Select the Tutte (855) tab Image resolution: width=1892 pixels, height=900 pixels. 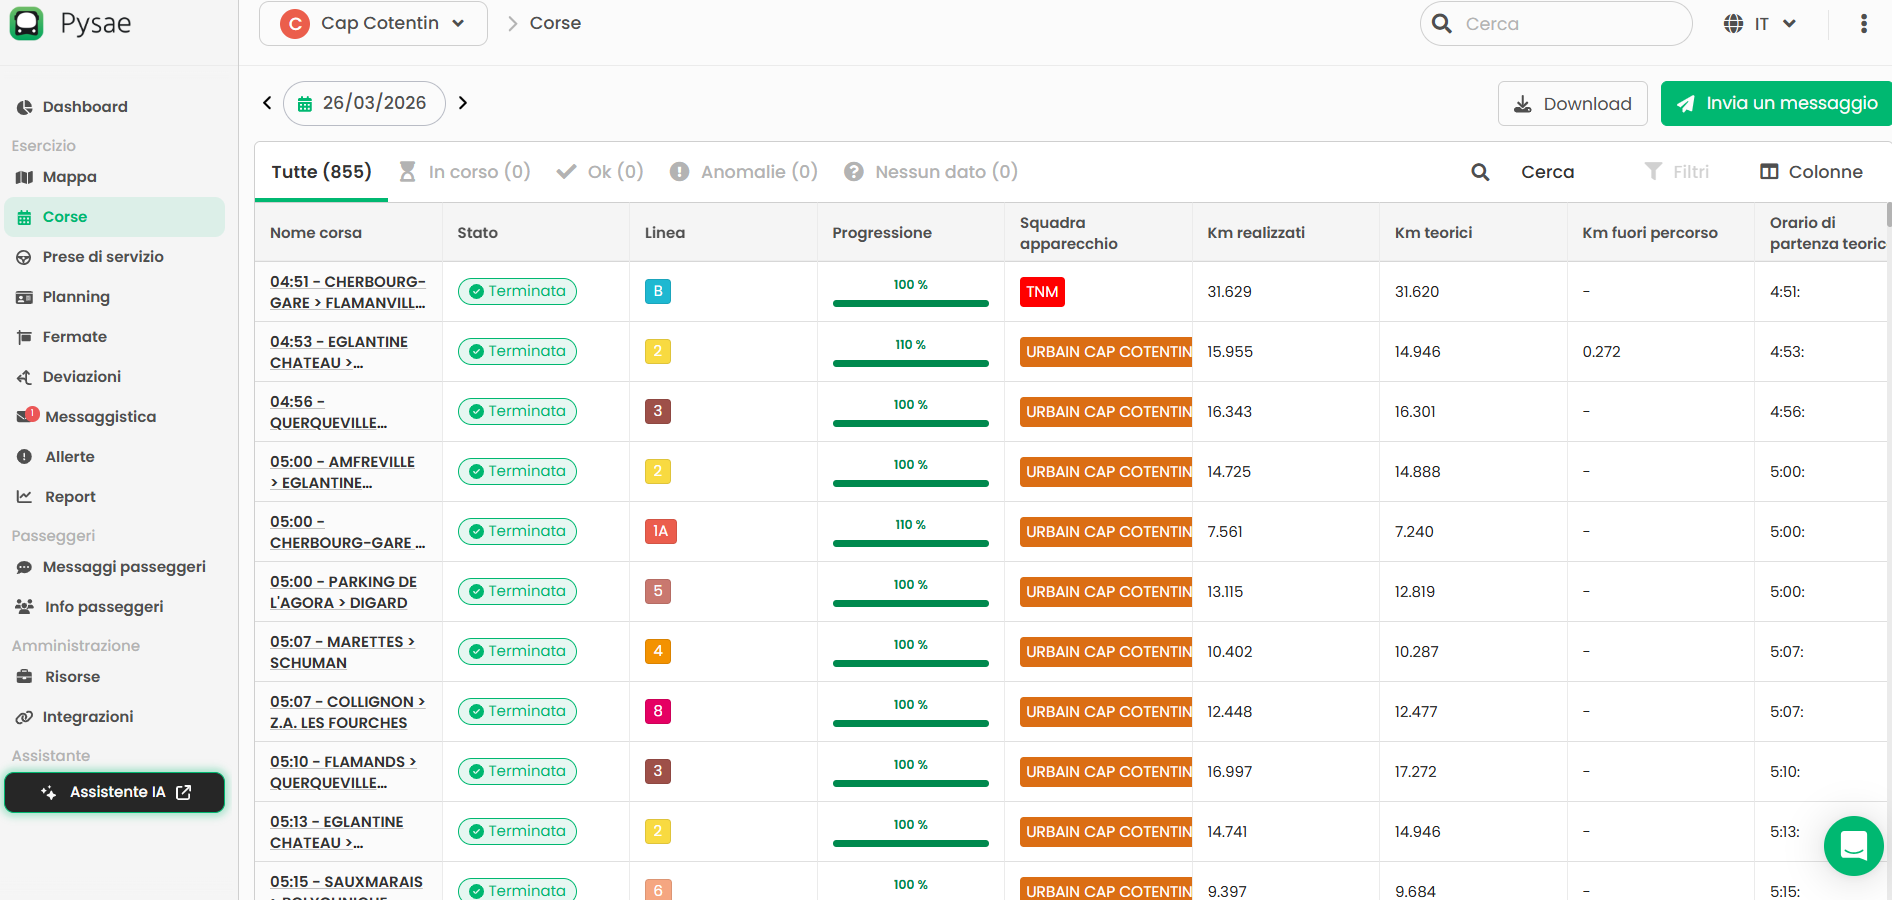(321, 172)
